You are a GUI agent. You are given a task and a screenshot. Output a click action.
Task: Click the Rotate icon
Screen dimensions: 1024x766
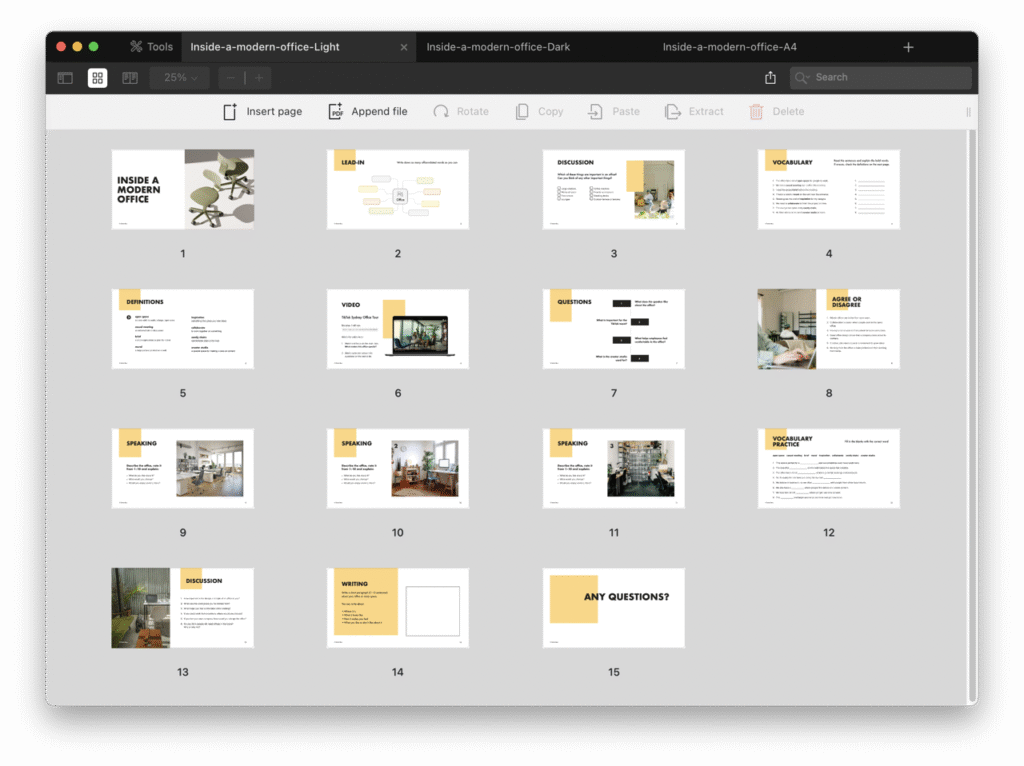(441, 112)
